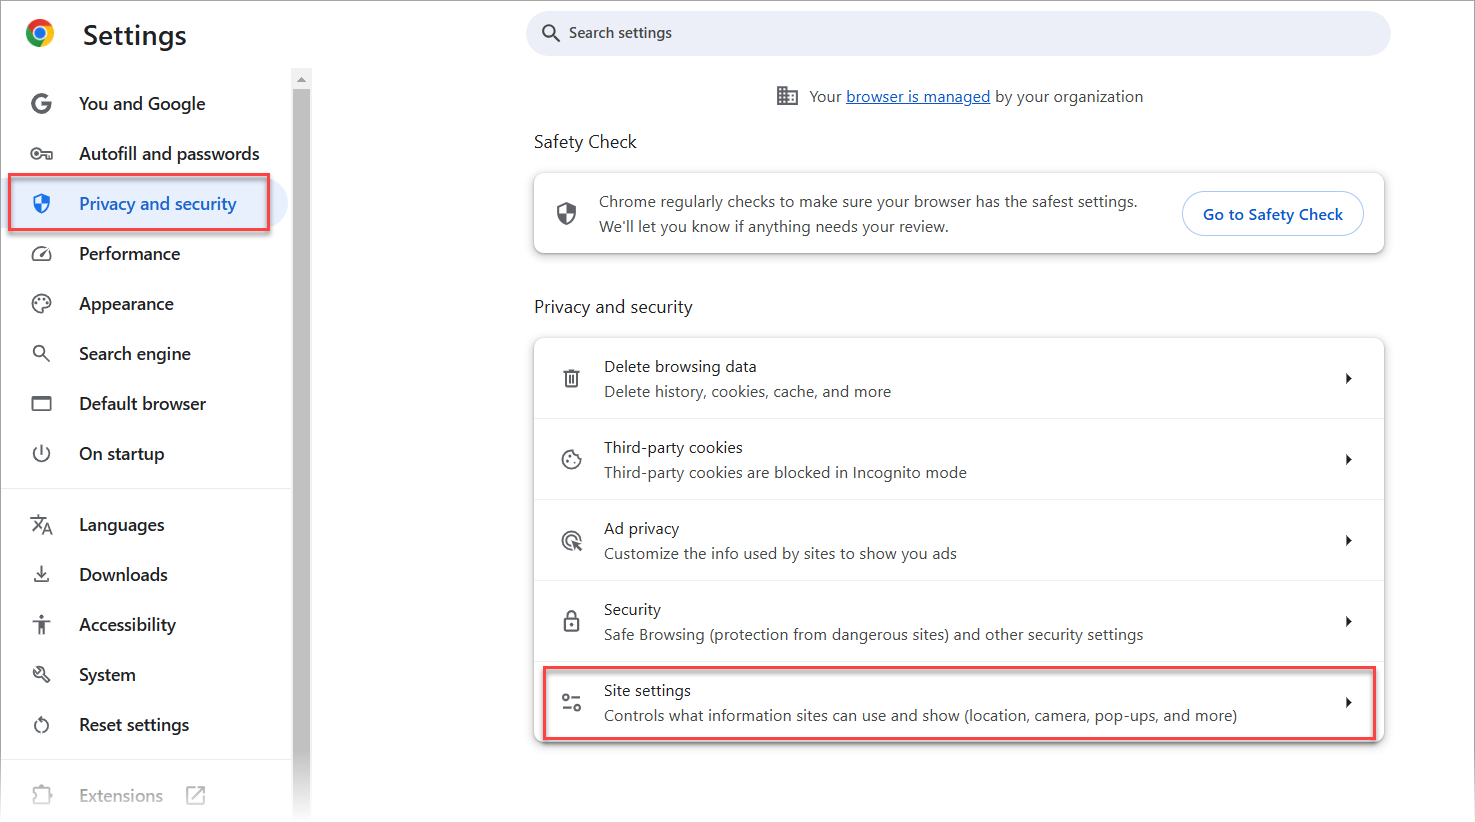Screen dimensions: 1475x822
Task: Expand the Ad privacy arrow
Action: [1349, 541]
